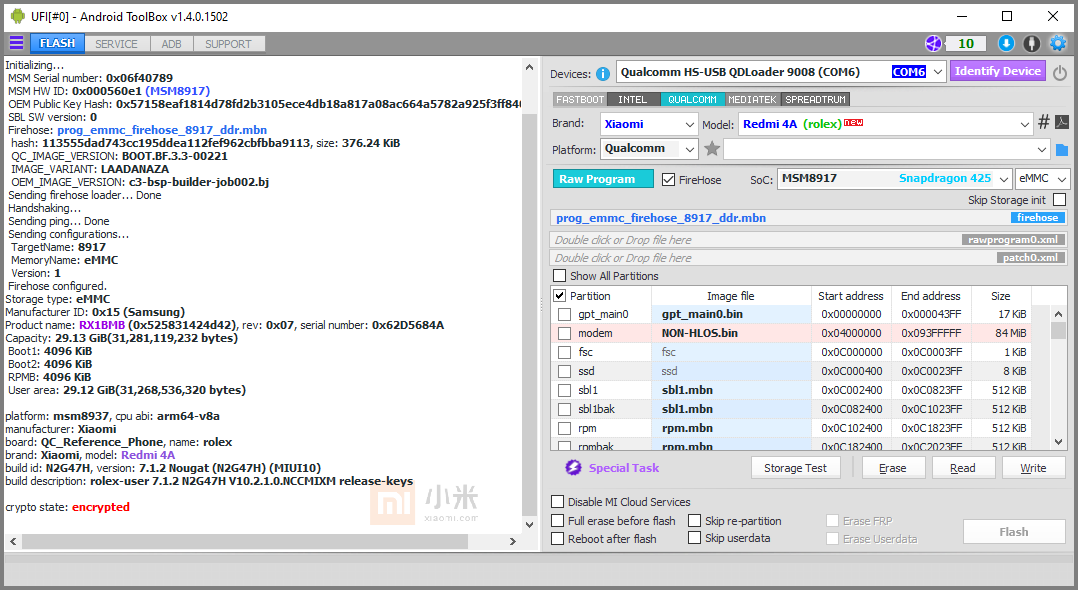The width and height of the screenshot is (1078, 590).
Task: Click the USB cable icon
Action: point(1031,43)
